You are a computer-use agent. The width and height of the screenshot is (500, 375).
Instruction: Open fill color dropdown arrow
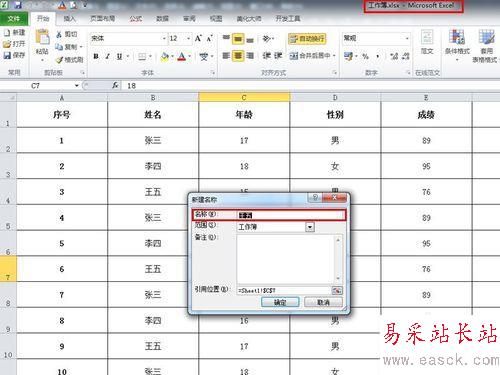pos(172,57)
